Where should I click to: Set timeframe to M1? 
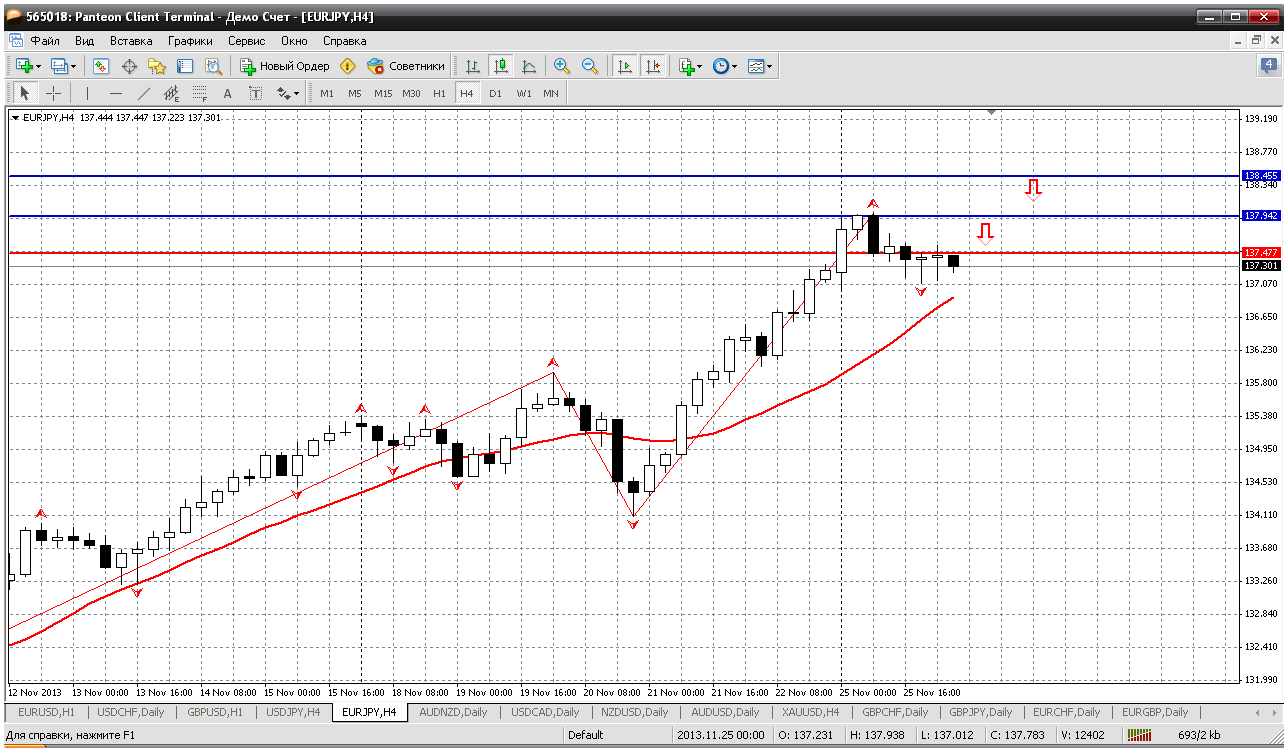coord(327,93)
